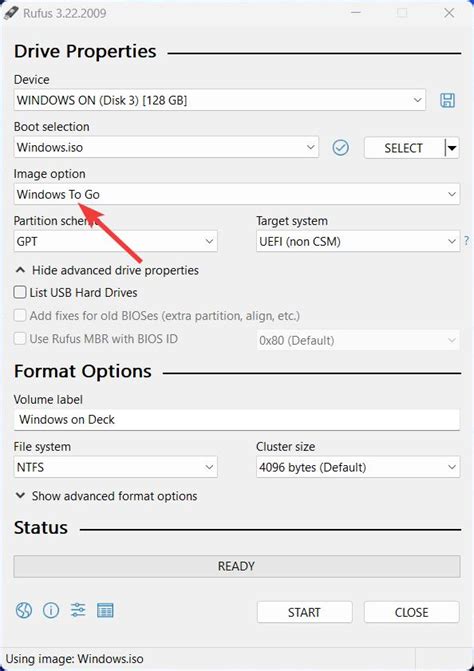Viewport: 474px width, 671px height.
Task: Click the Rufus USB icon in title bar
Action: 11,12
